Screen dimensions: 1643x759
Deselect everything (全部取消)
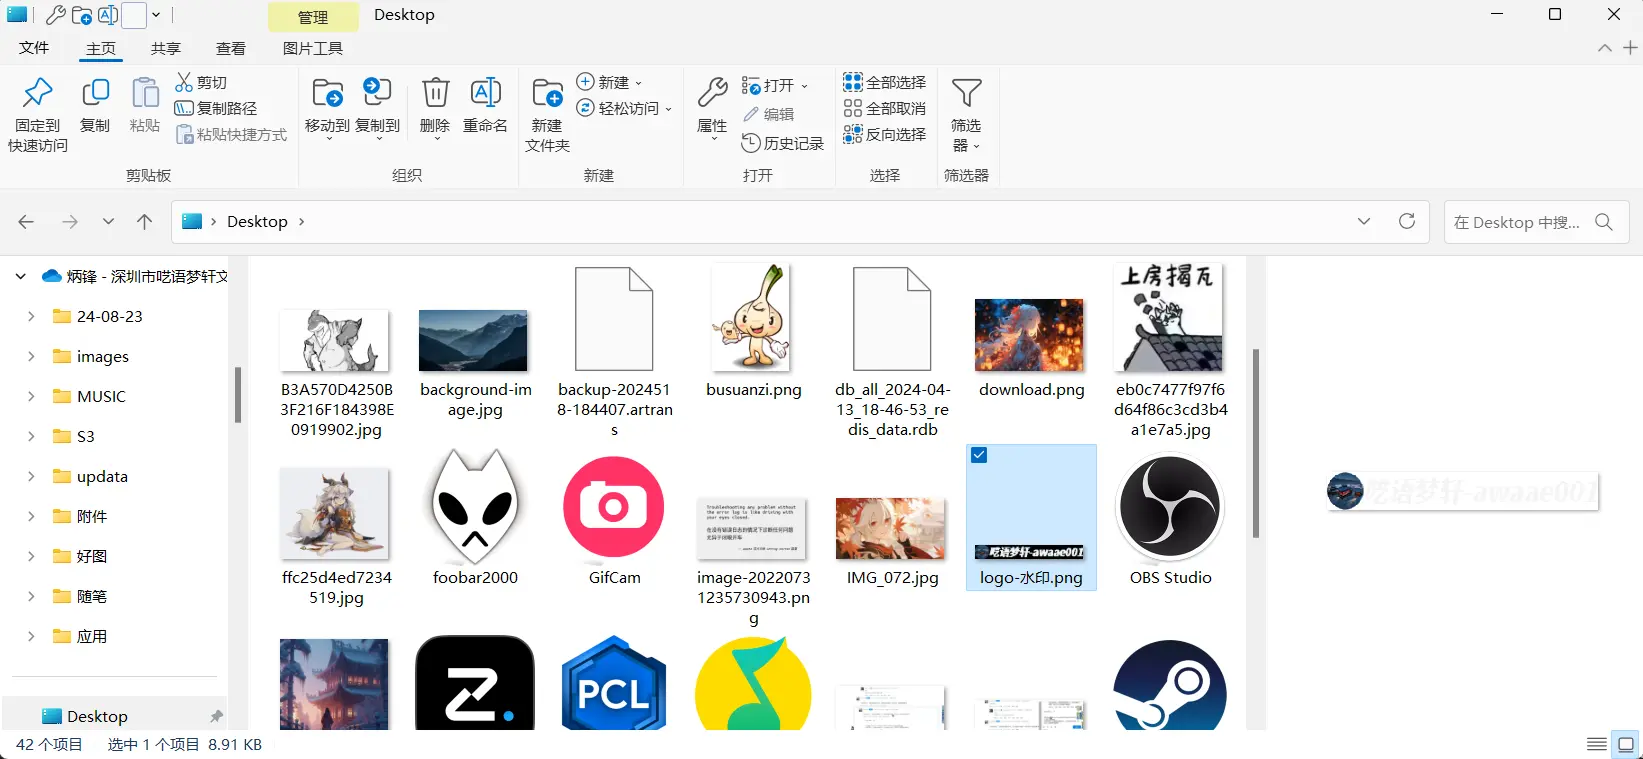point(885,108)
